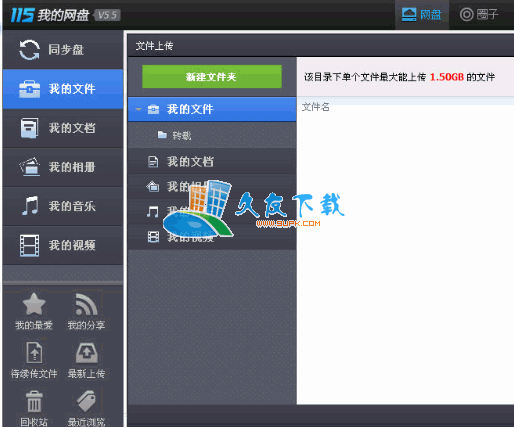
Task: Click music note icon in upload folder tree
Action: [x=153, y=211]
